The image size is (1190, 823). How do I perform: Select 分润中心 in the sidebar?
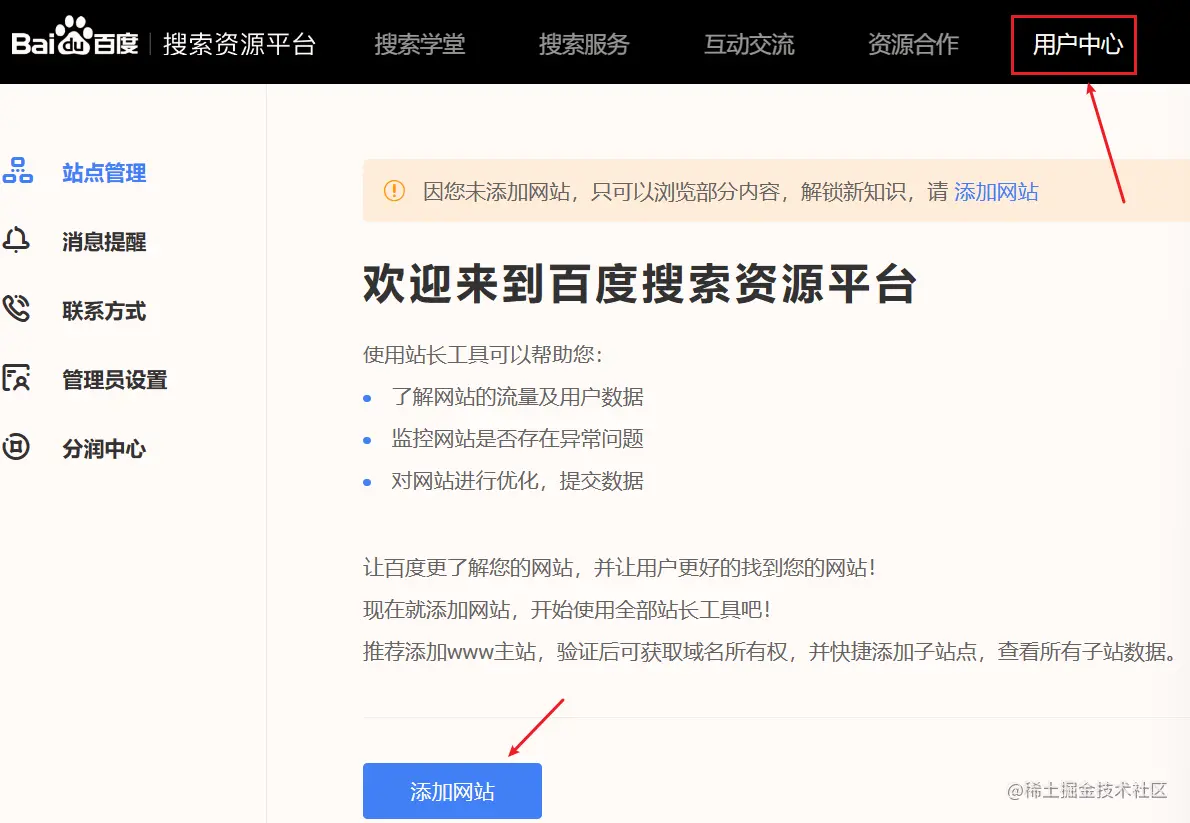point(104,449)
